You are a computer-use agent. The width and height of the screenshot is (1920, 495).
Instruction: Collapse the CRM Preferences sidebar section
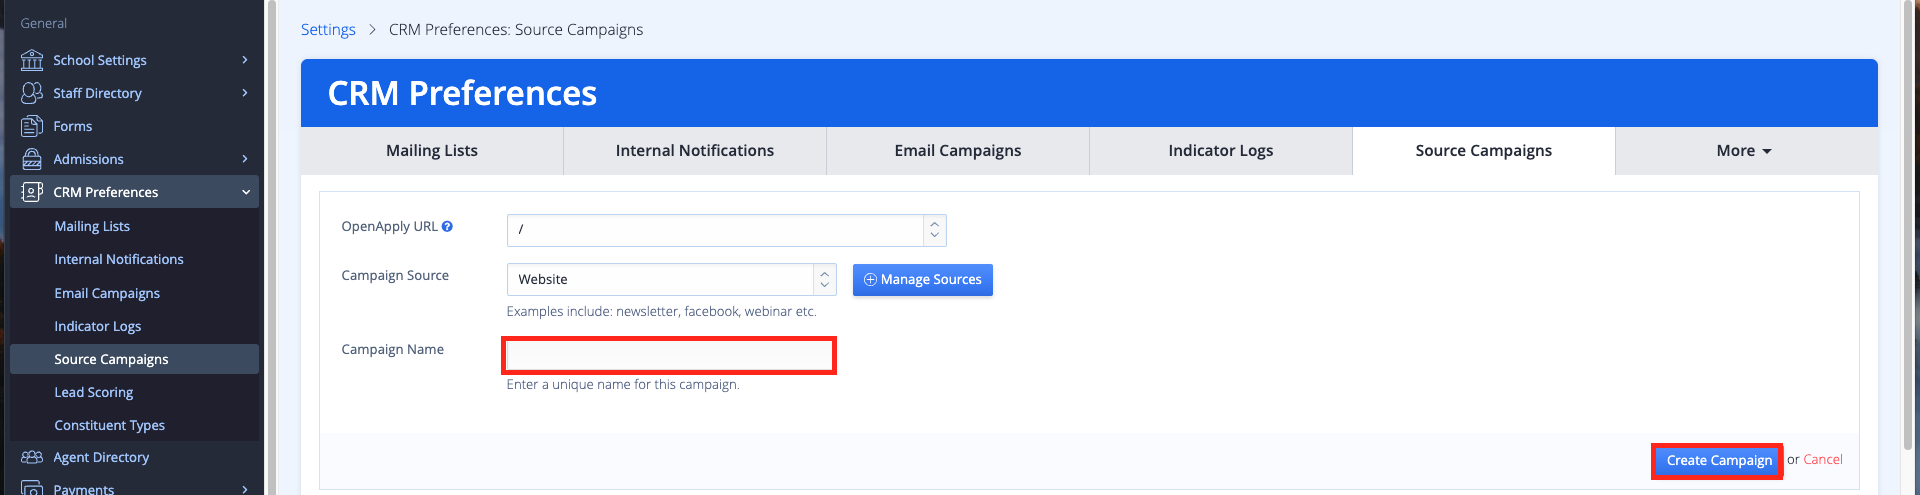[245, 192]
